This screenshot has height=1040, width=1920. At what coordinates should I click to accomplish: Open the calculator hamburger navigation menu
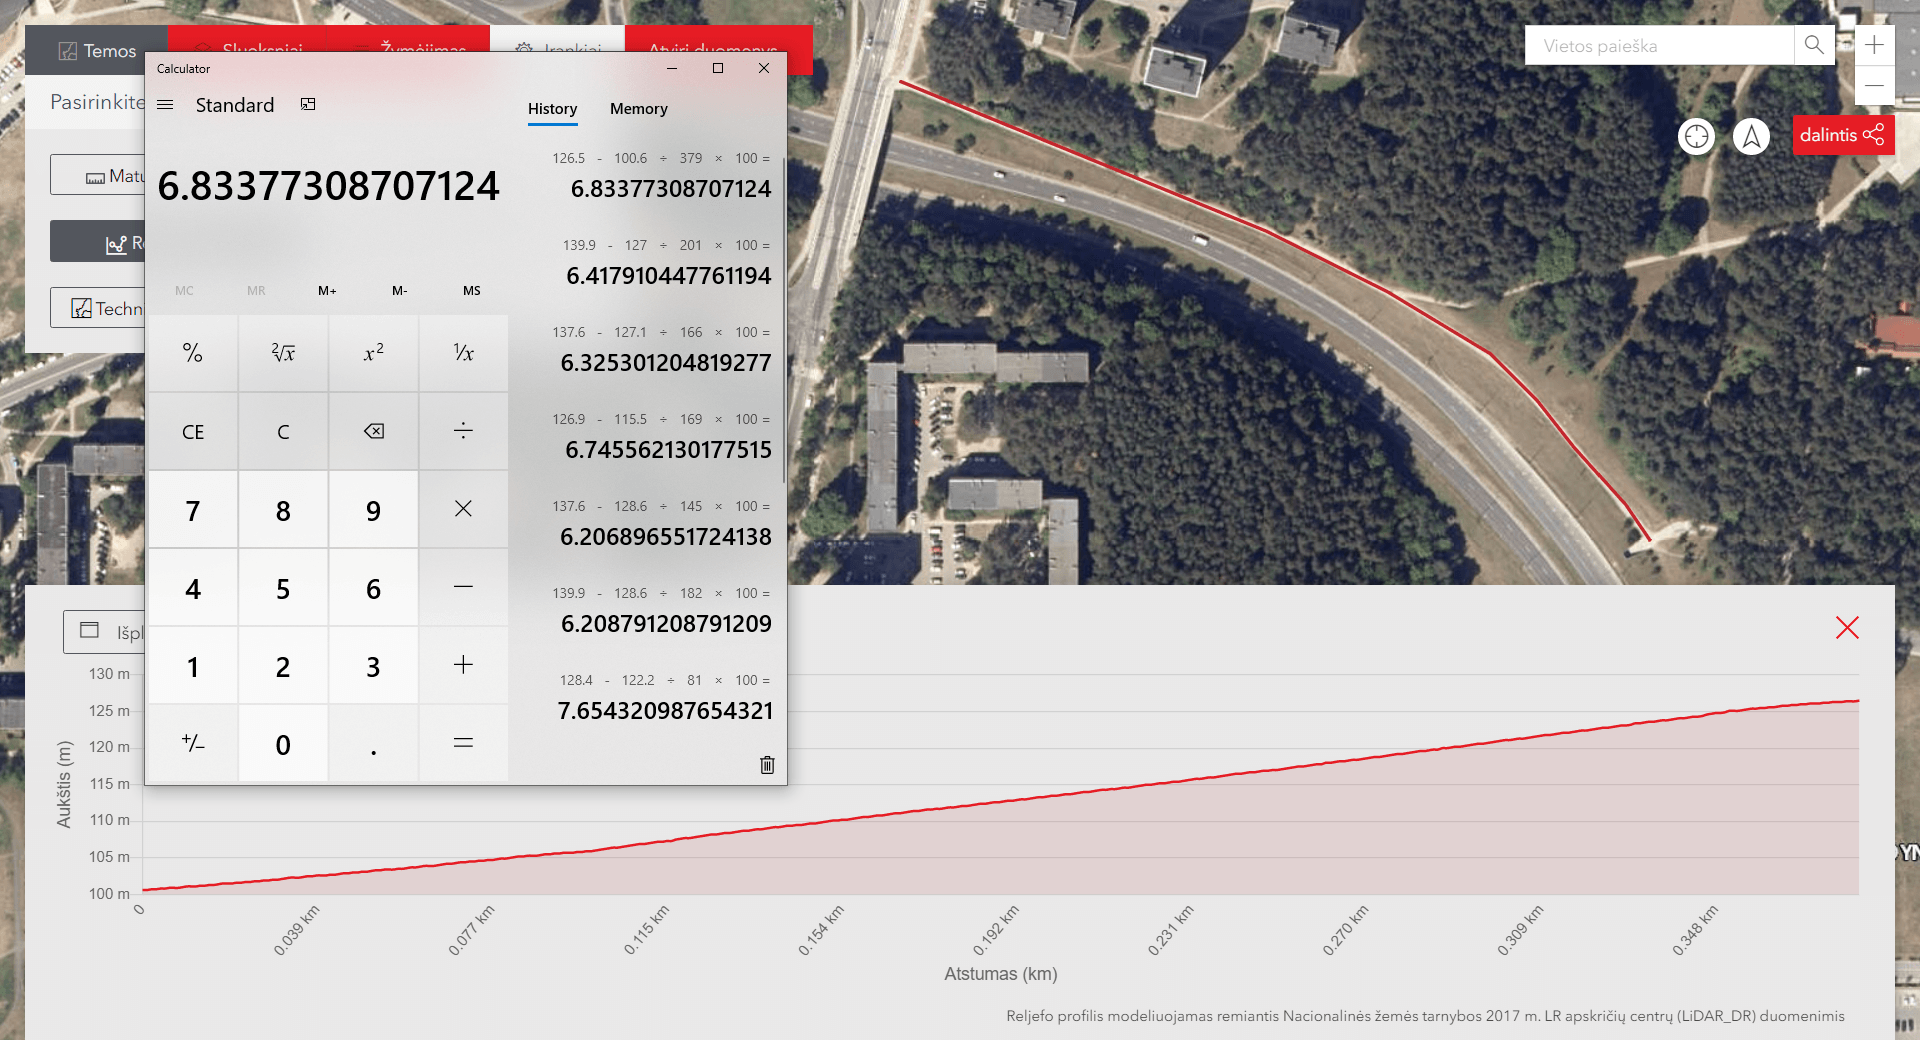coord(166,105)
